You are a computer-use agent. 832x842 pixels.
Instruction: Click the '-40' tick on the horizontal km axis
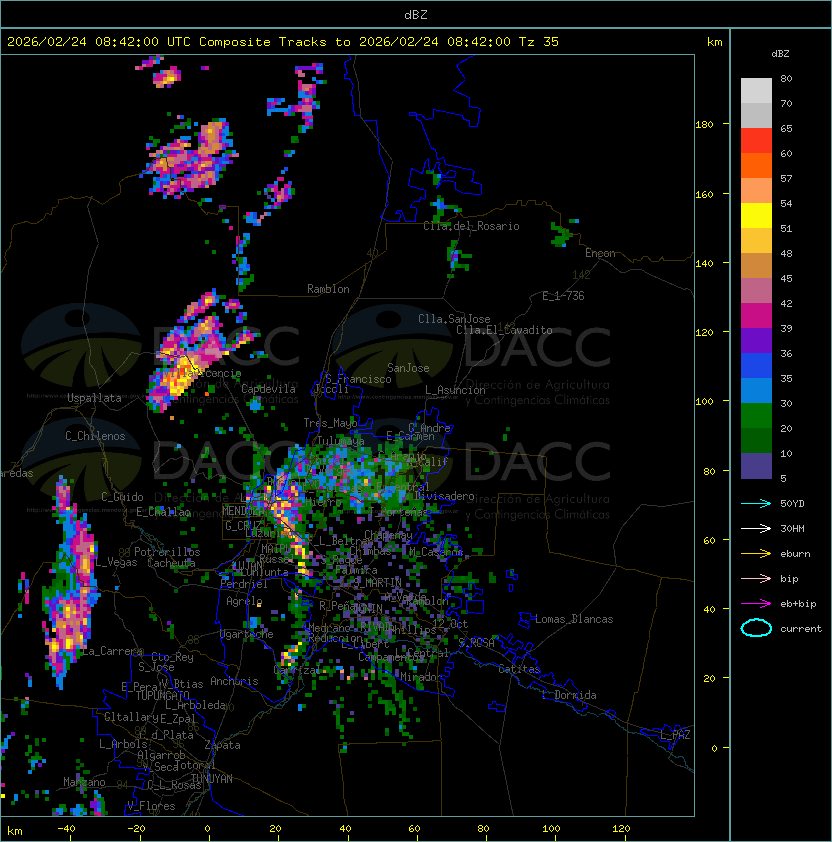coord(66,829)
